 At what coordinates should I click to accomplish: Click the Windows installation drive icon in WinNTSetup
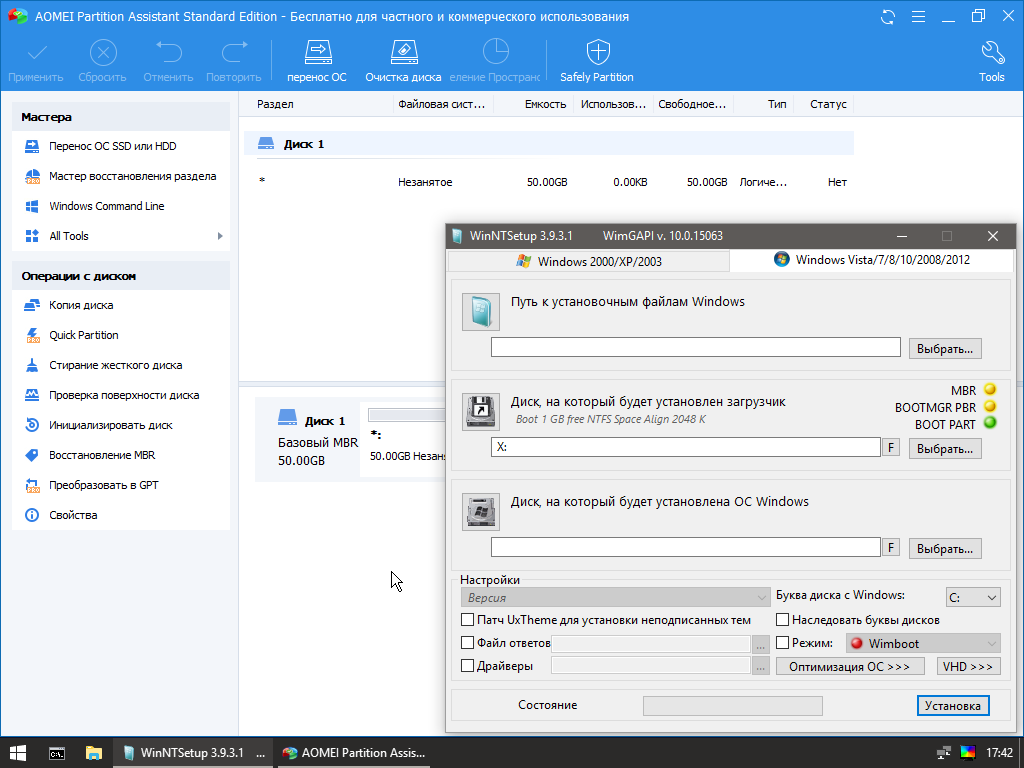pyautogui.click(x=481, y=511)
